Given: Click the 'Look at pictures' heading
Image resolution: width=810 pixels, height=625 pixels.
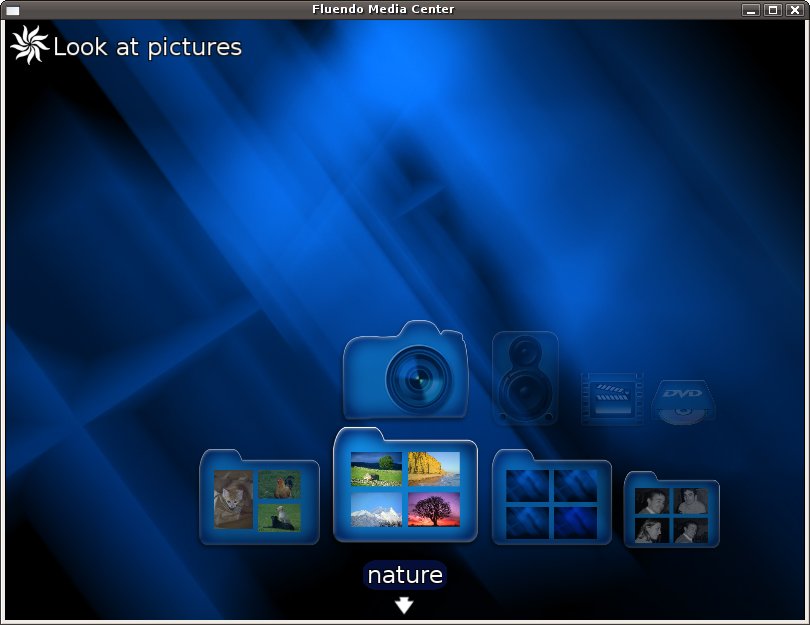Looking at the screenshot, I should pos(148,48).
